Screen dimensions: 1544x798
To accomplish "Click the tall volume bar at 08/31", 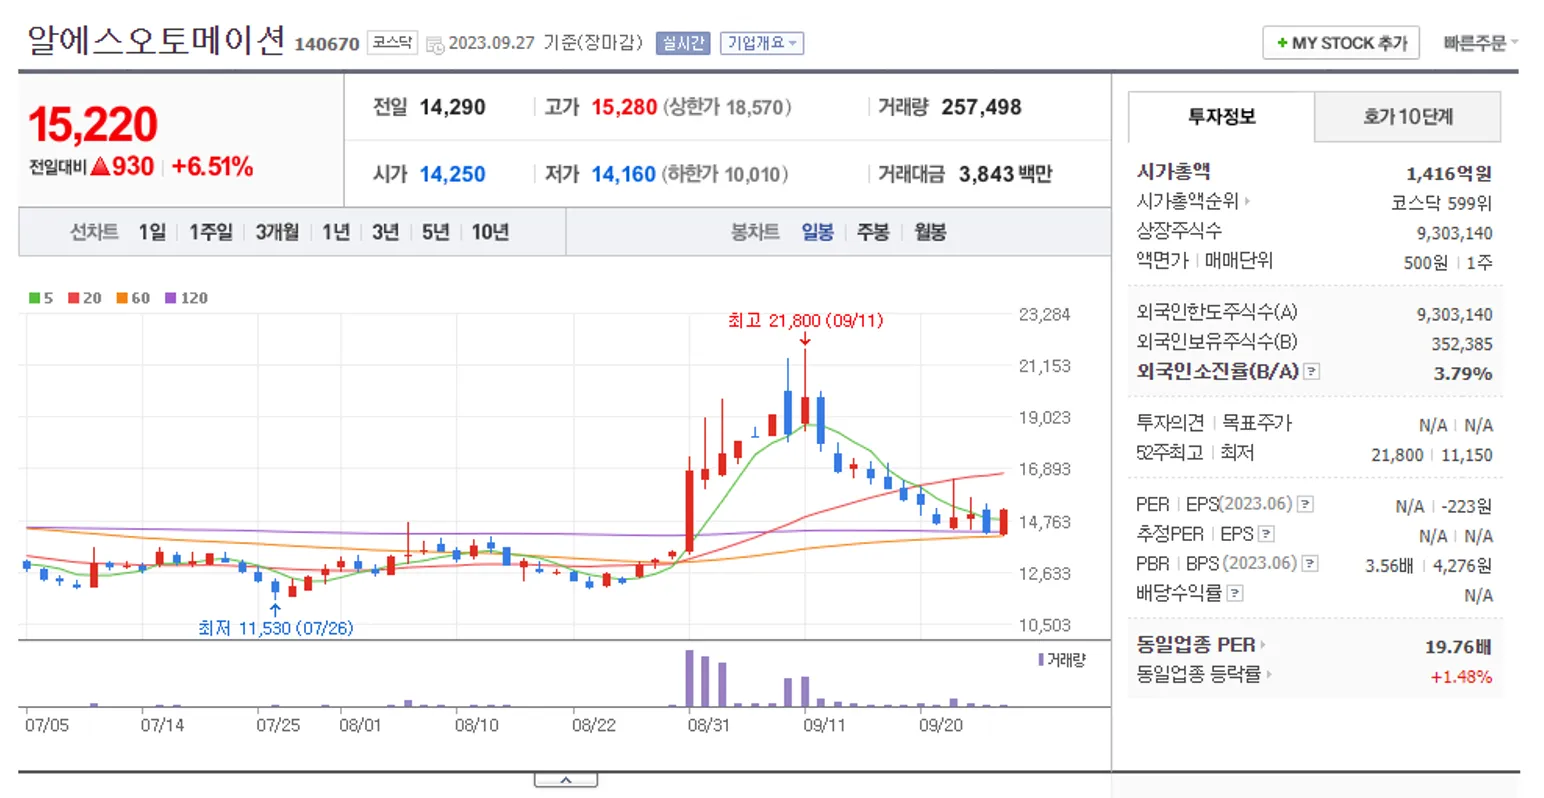I will pyautogui.click(x=689, y=679).
